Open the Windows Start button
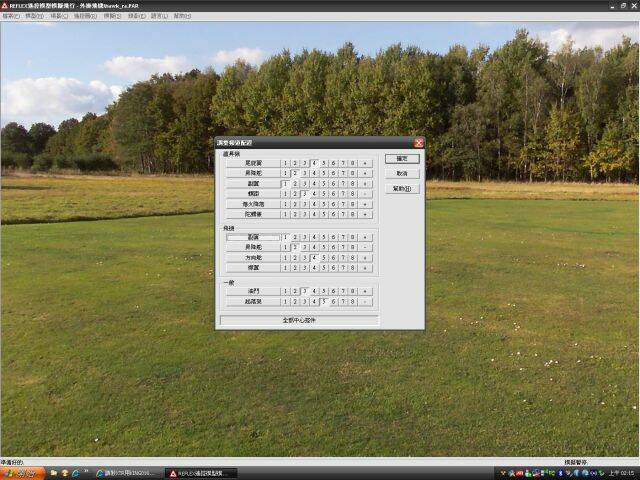Screen dimensions: 640x480 [x=22, y=473]
